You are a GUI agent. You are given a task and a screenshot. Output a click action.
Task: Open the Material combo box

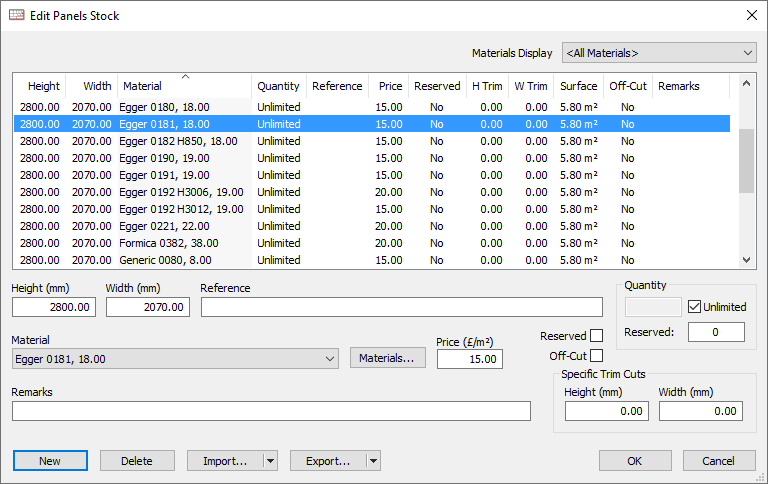click(x=175, y=359)
